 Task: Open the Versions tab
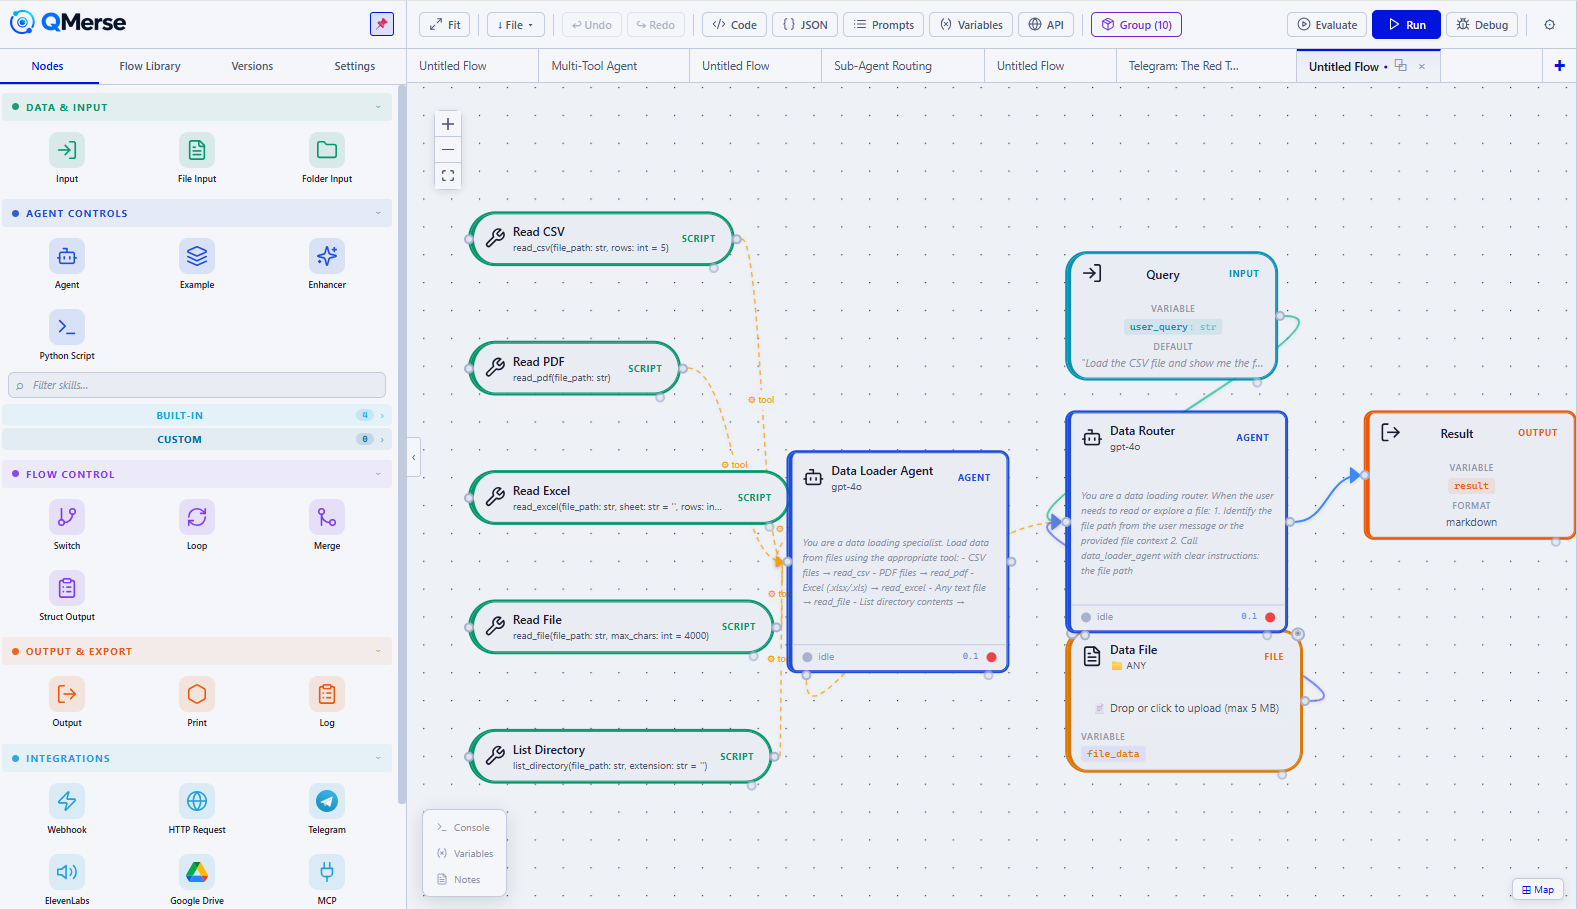coord(252,66)
